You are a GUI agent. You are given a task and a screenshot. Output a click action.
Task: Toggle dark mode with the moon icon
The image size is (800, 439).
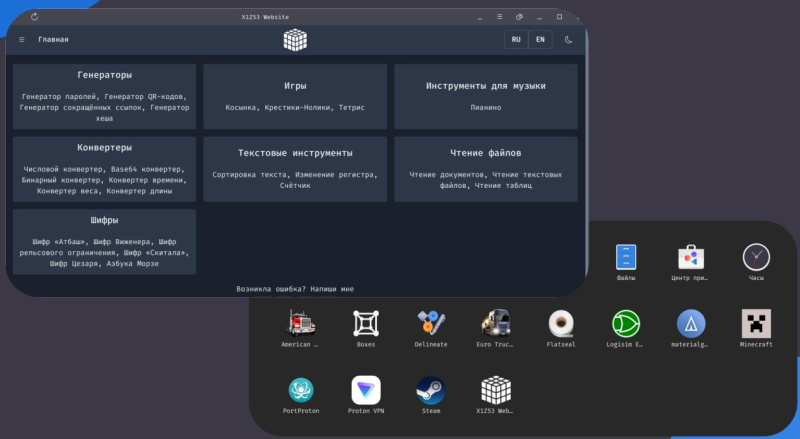click(x=569, y=40)
